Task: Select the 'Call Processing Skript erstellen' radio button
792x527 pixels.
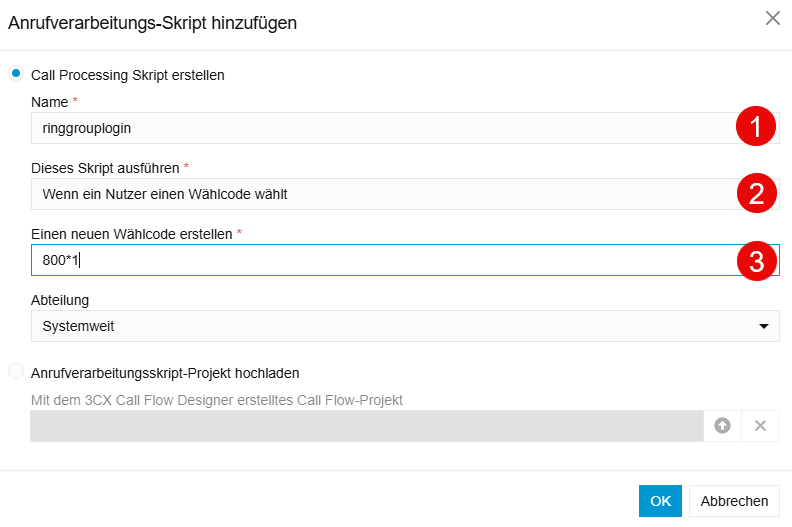Action: pyautogui.click(x=16, y=74)
